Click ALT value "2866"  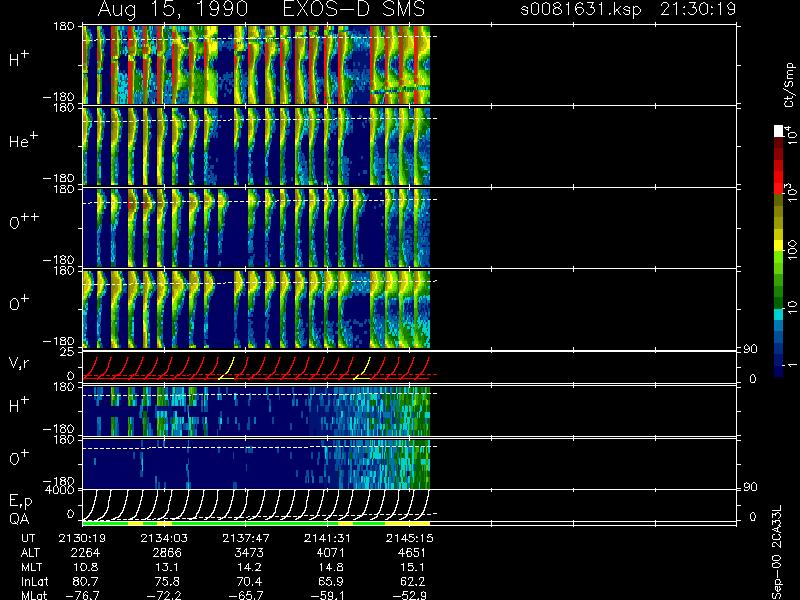point(167,553)
